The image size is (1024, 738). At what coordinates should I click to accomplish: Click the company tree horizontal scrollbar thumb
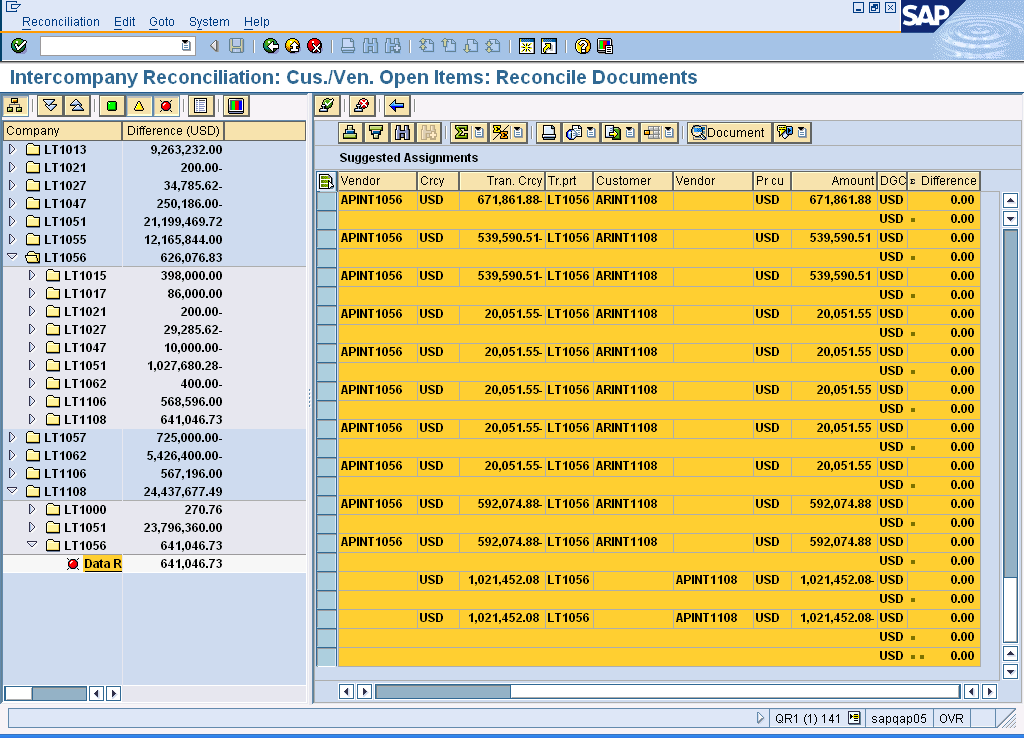click(x=59, y=693)
